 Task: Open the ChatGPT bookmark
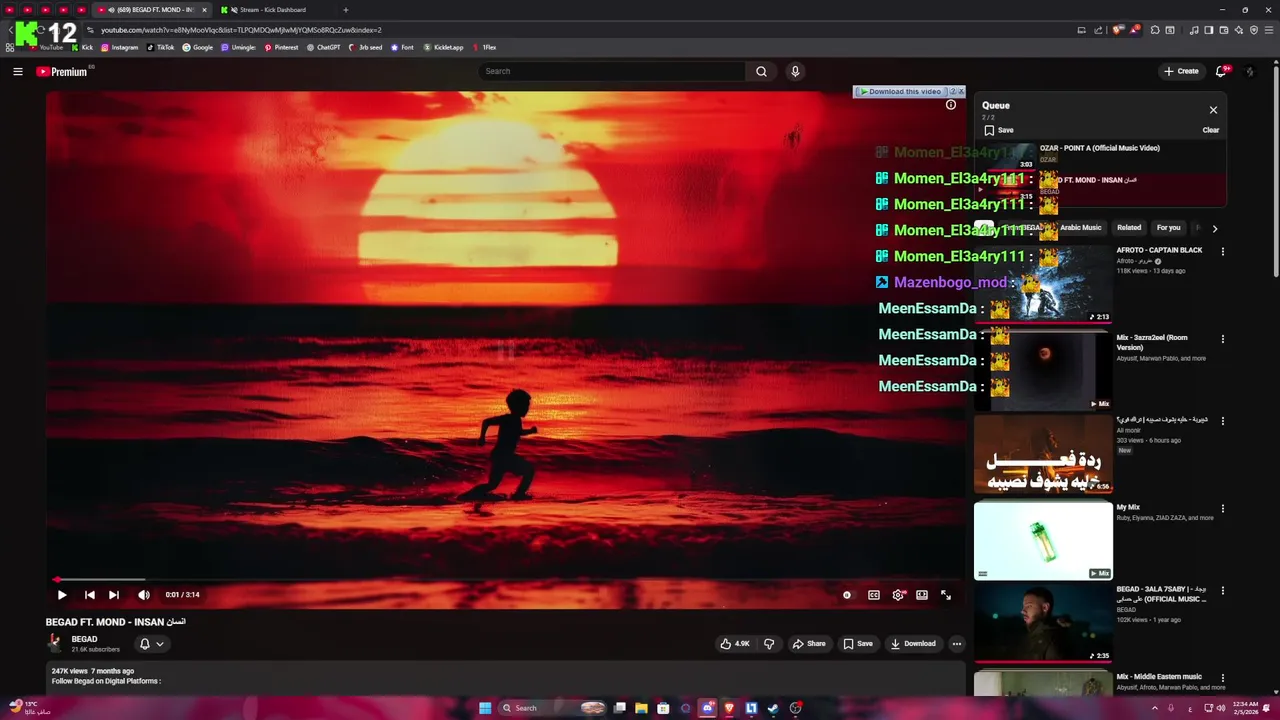[324, 47]
